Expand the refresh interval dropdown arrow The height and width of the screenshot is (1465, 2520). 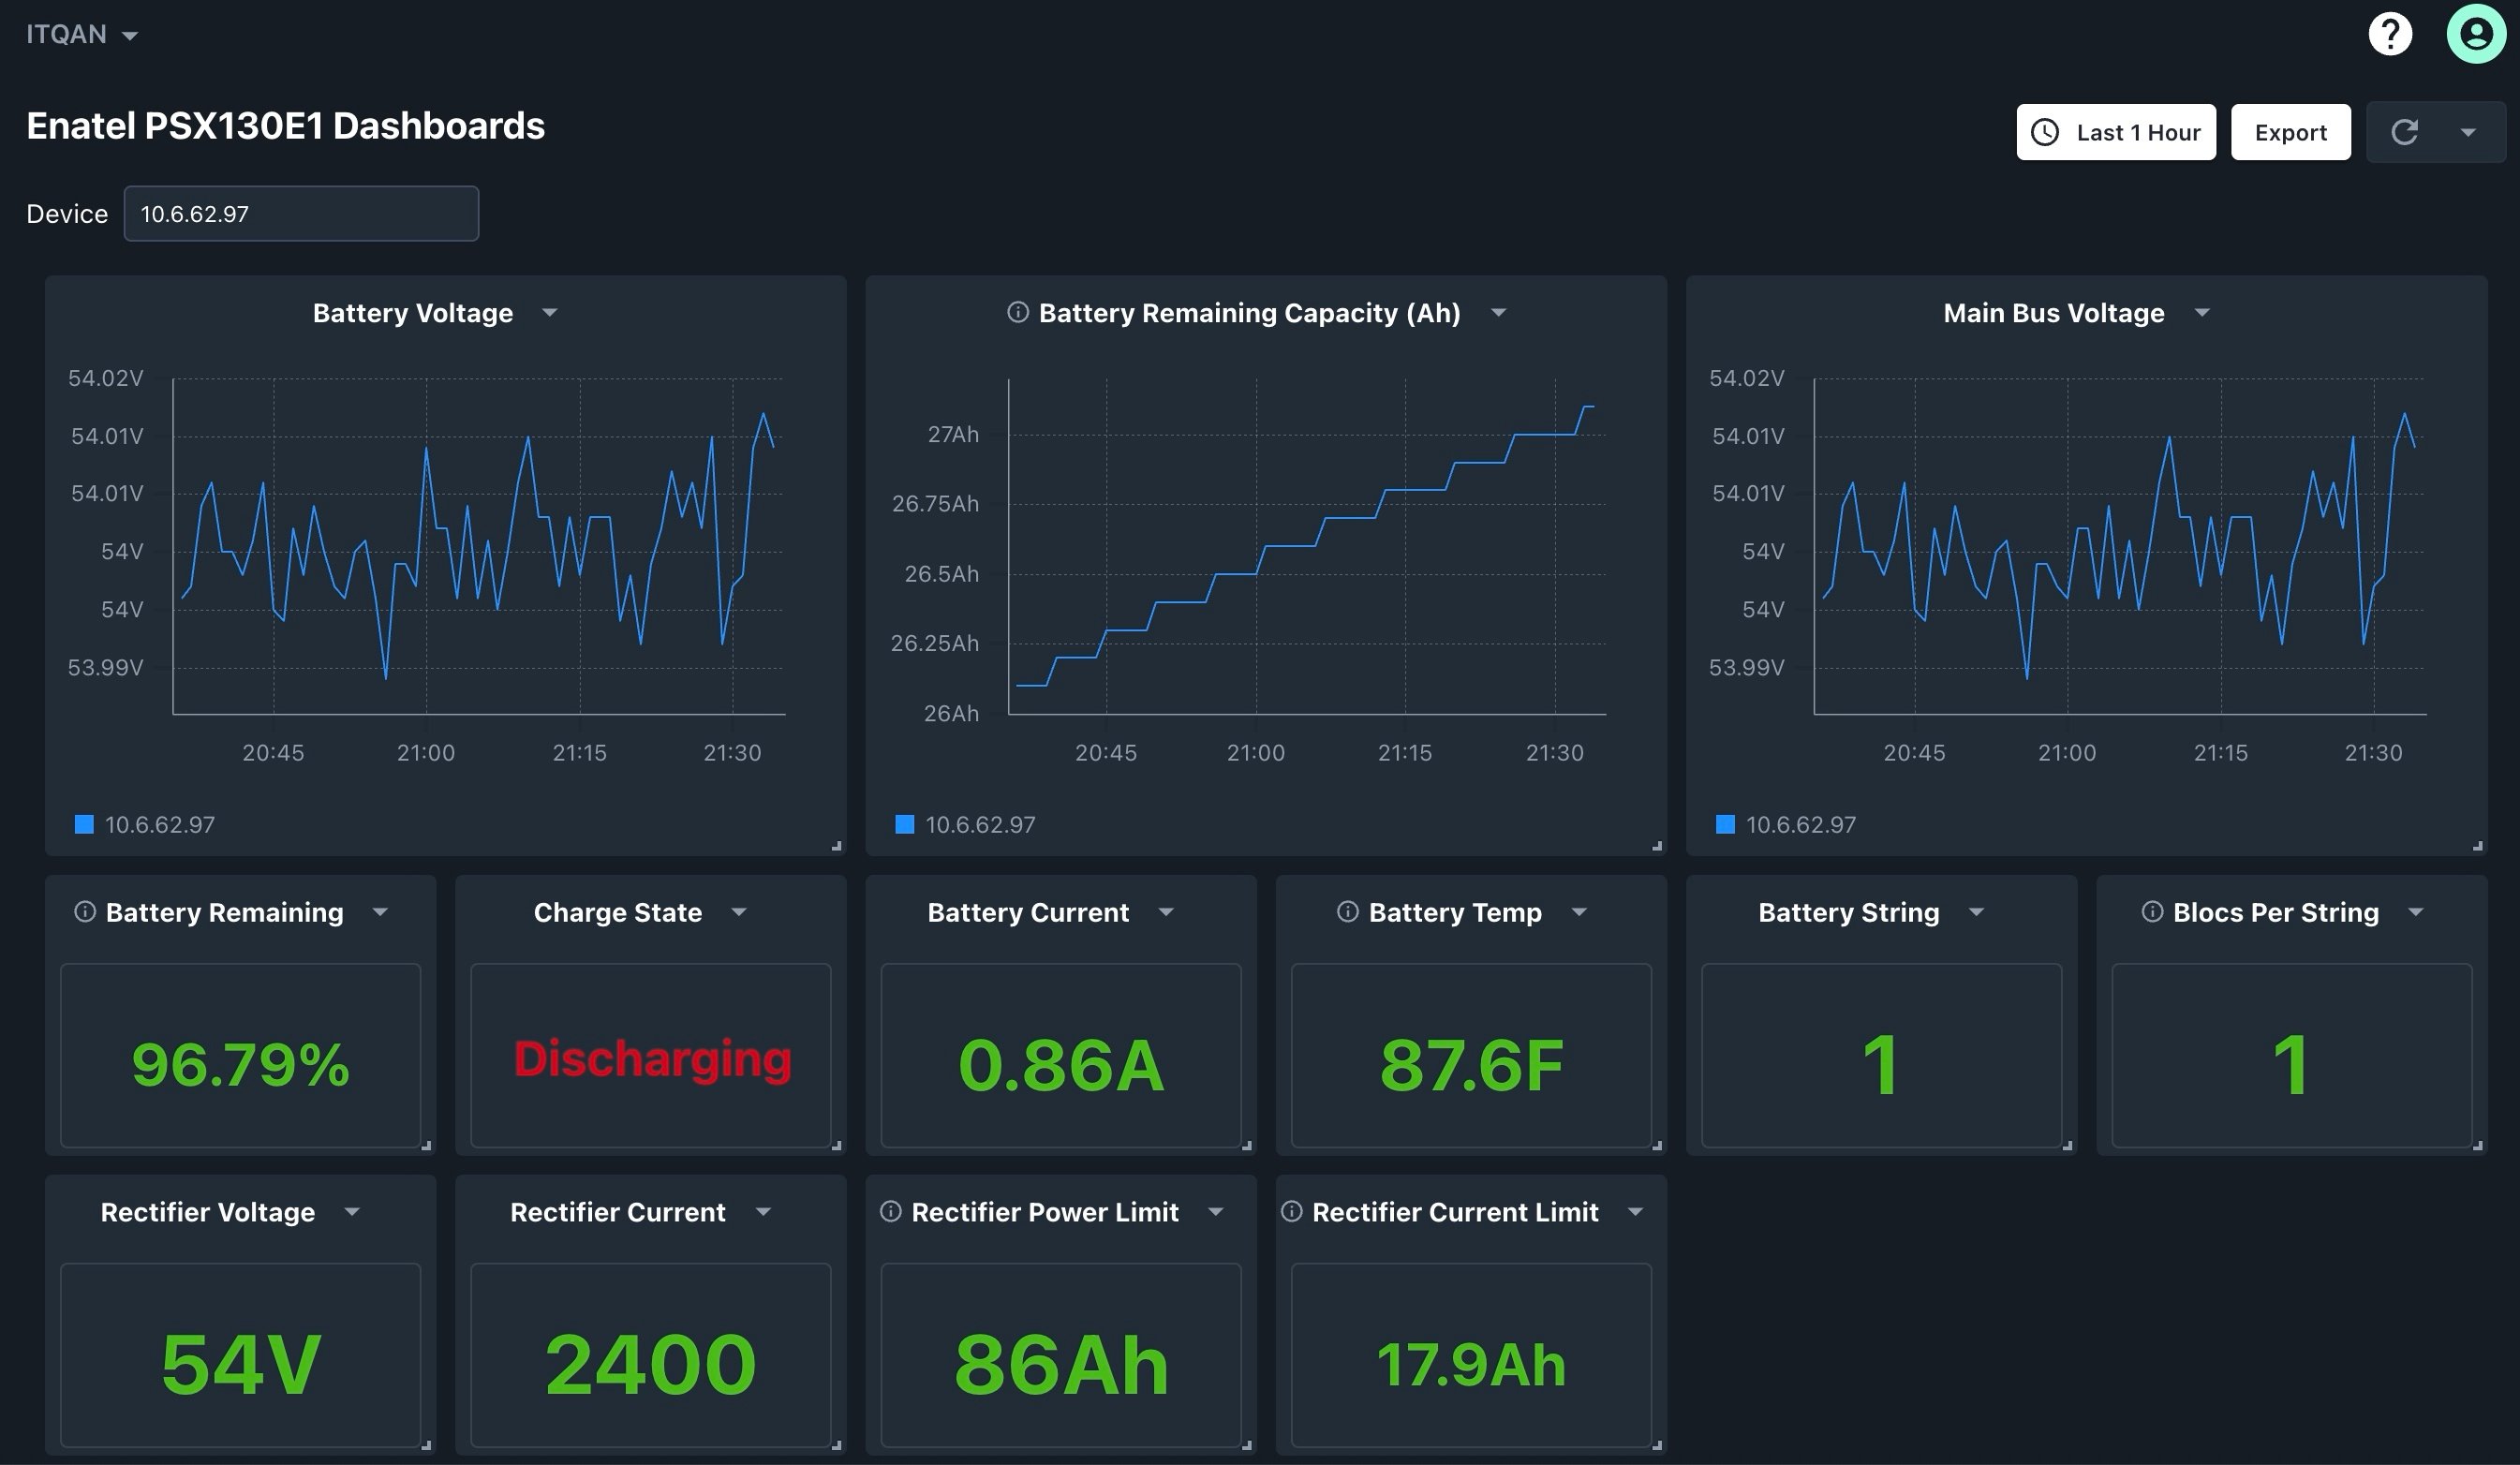[2467, 132]
